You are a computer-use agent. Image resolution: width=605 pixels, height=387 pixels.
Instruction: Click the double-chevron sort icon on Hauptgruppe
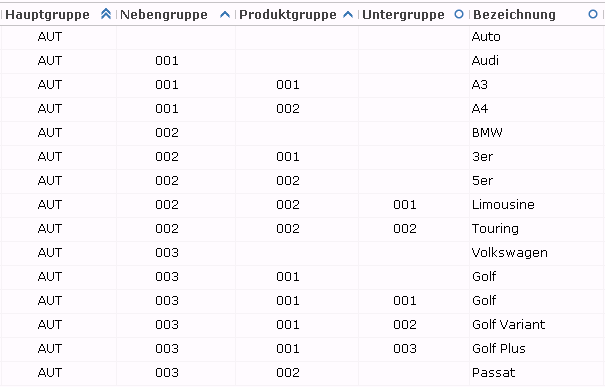click(106, 14)
